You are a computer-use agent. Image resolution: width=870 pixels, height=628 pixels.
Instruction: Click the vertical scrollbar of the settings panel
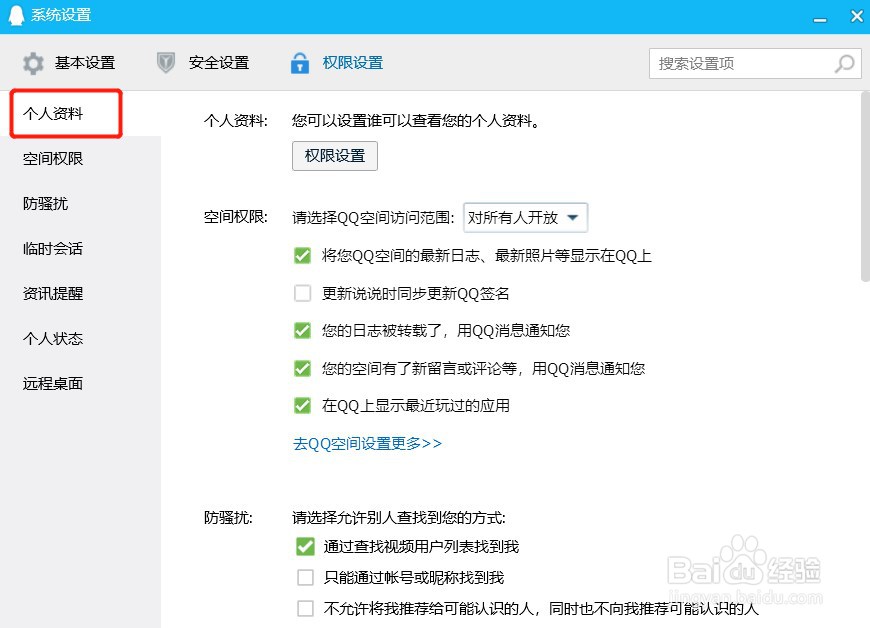(865, 186)
